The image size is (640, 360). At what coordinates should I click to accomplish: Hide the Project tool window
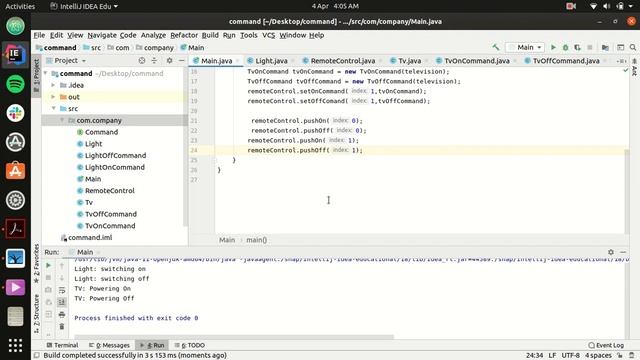(182, 60)
